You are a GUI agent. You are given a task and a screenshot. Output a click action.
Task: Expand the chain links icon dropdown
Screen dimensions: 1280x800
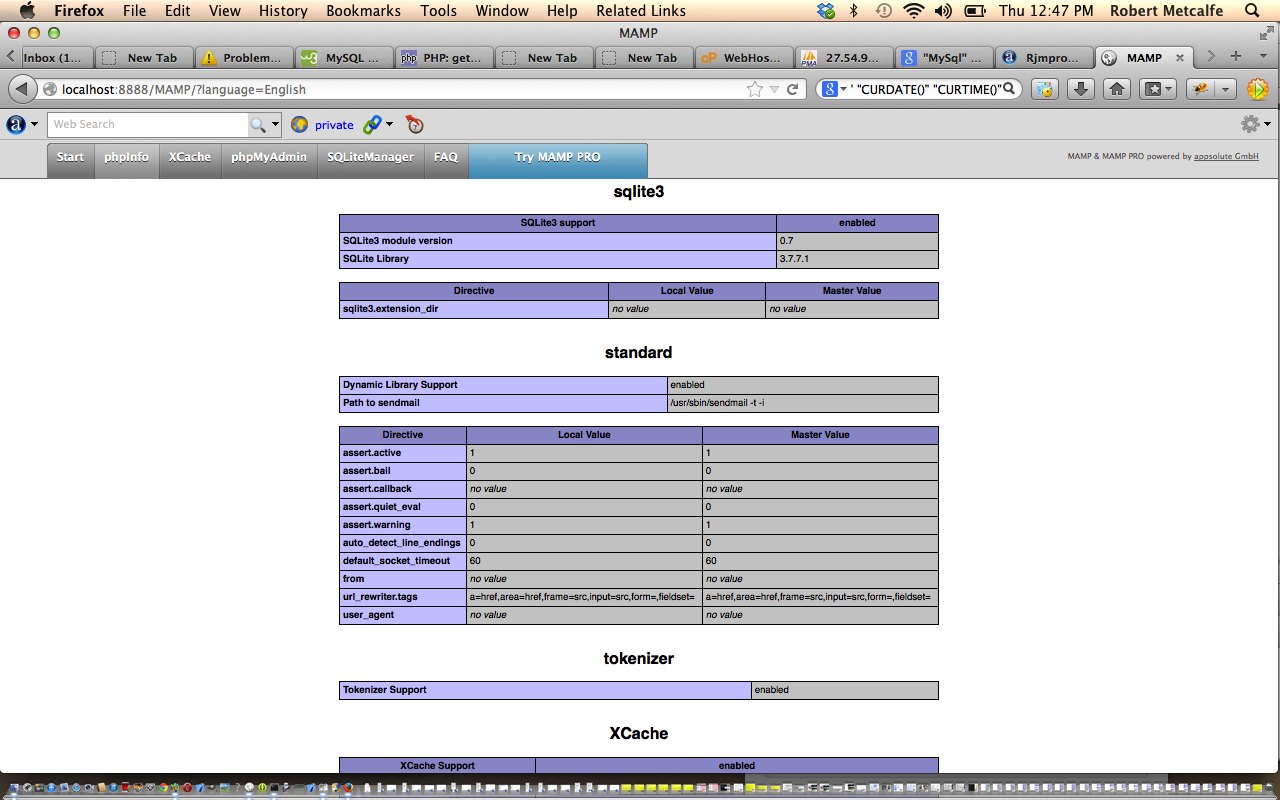click(x=389, y=124)
